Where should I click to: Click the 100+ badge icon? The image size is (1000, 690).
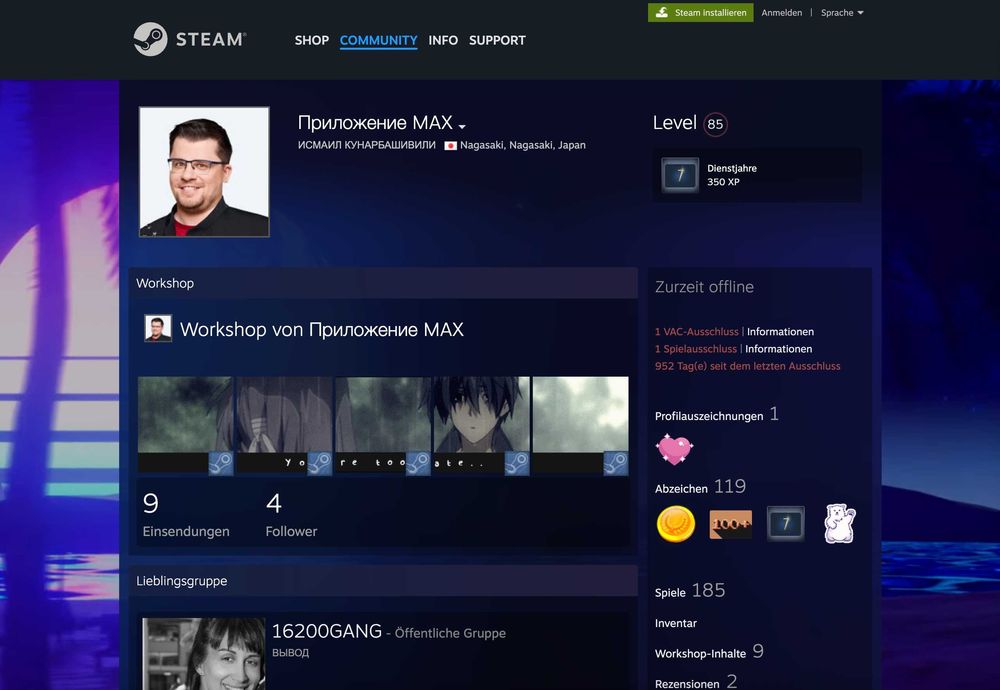(x=730, y=524)
